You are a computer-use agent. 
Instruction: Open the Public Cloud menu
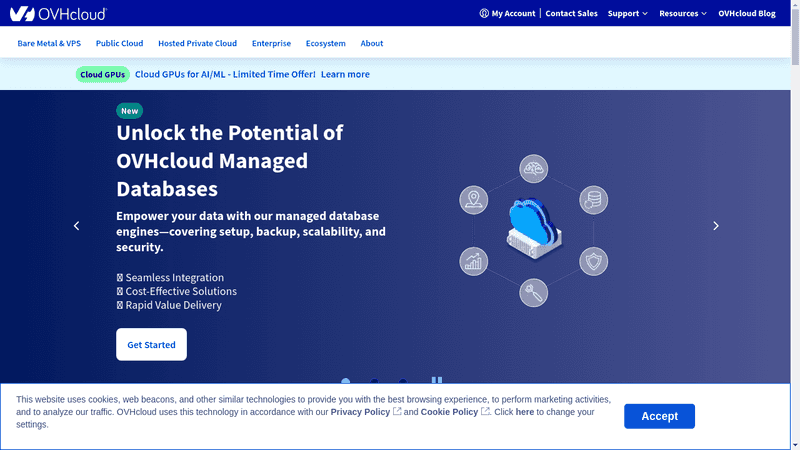point(119,44)
